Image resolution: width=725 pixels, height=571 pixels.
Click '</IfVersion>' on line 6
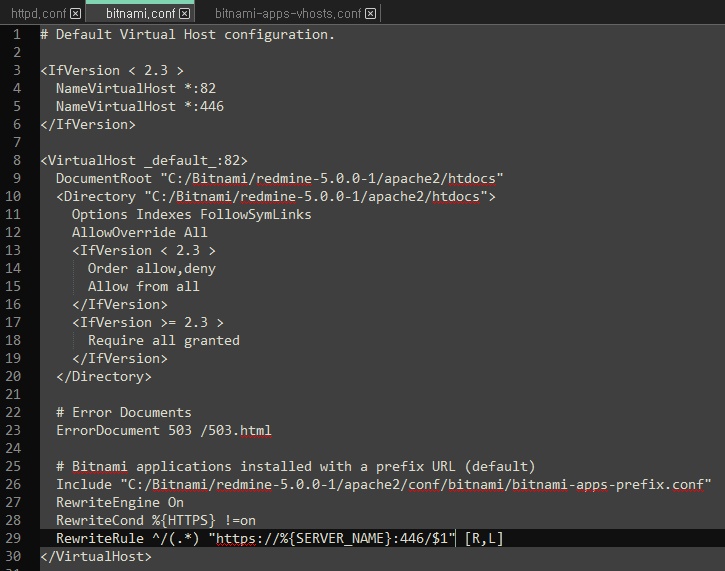[88, 124]
